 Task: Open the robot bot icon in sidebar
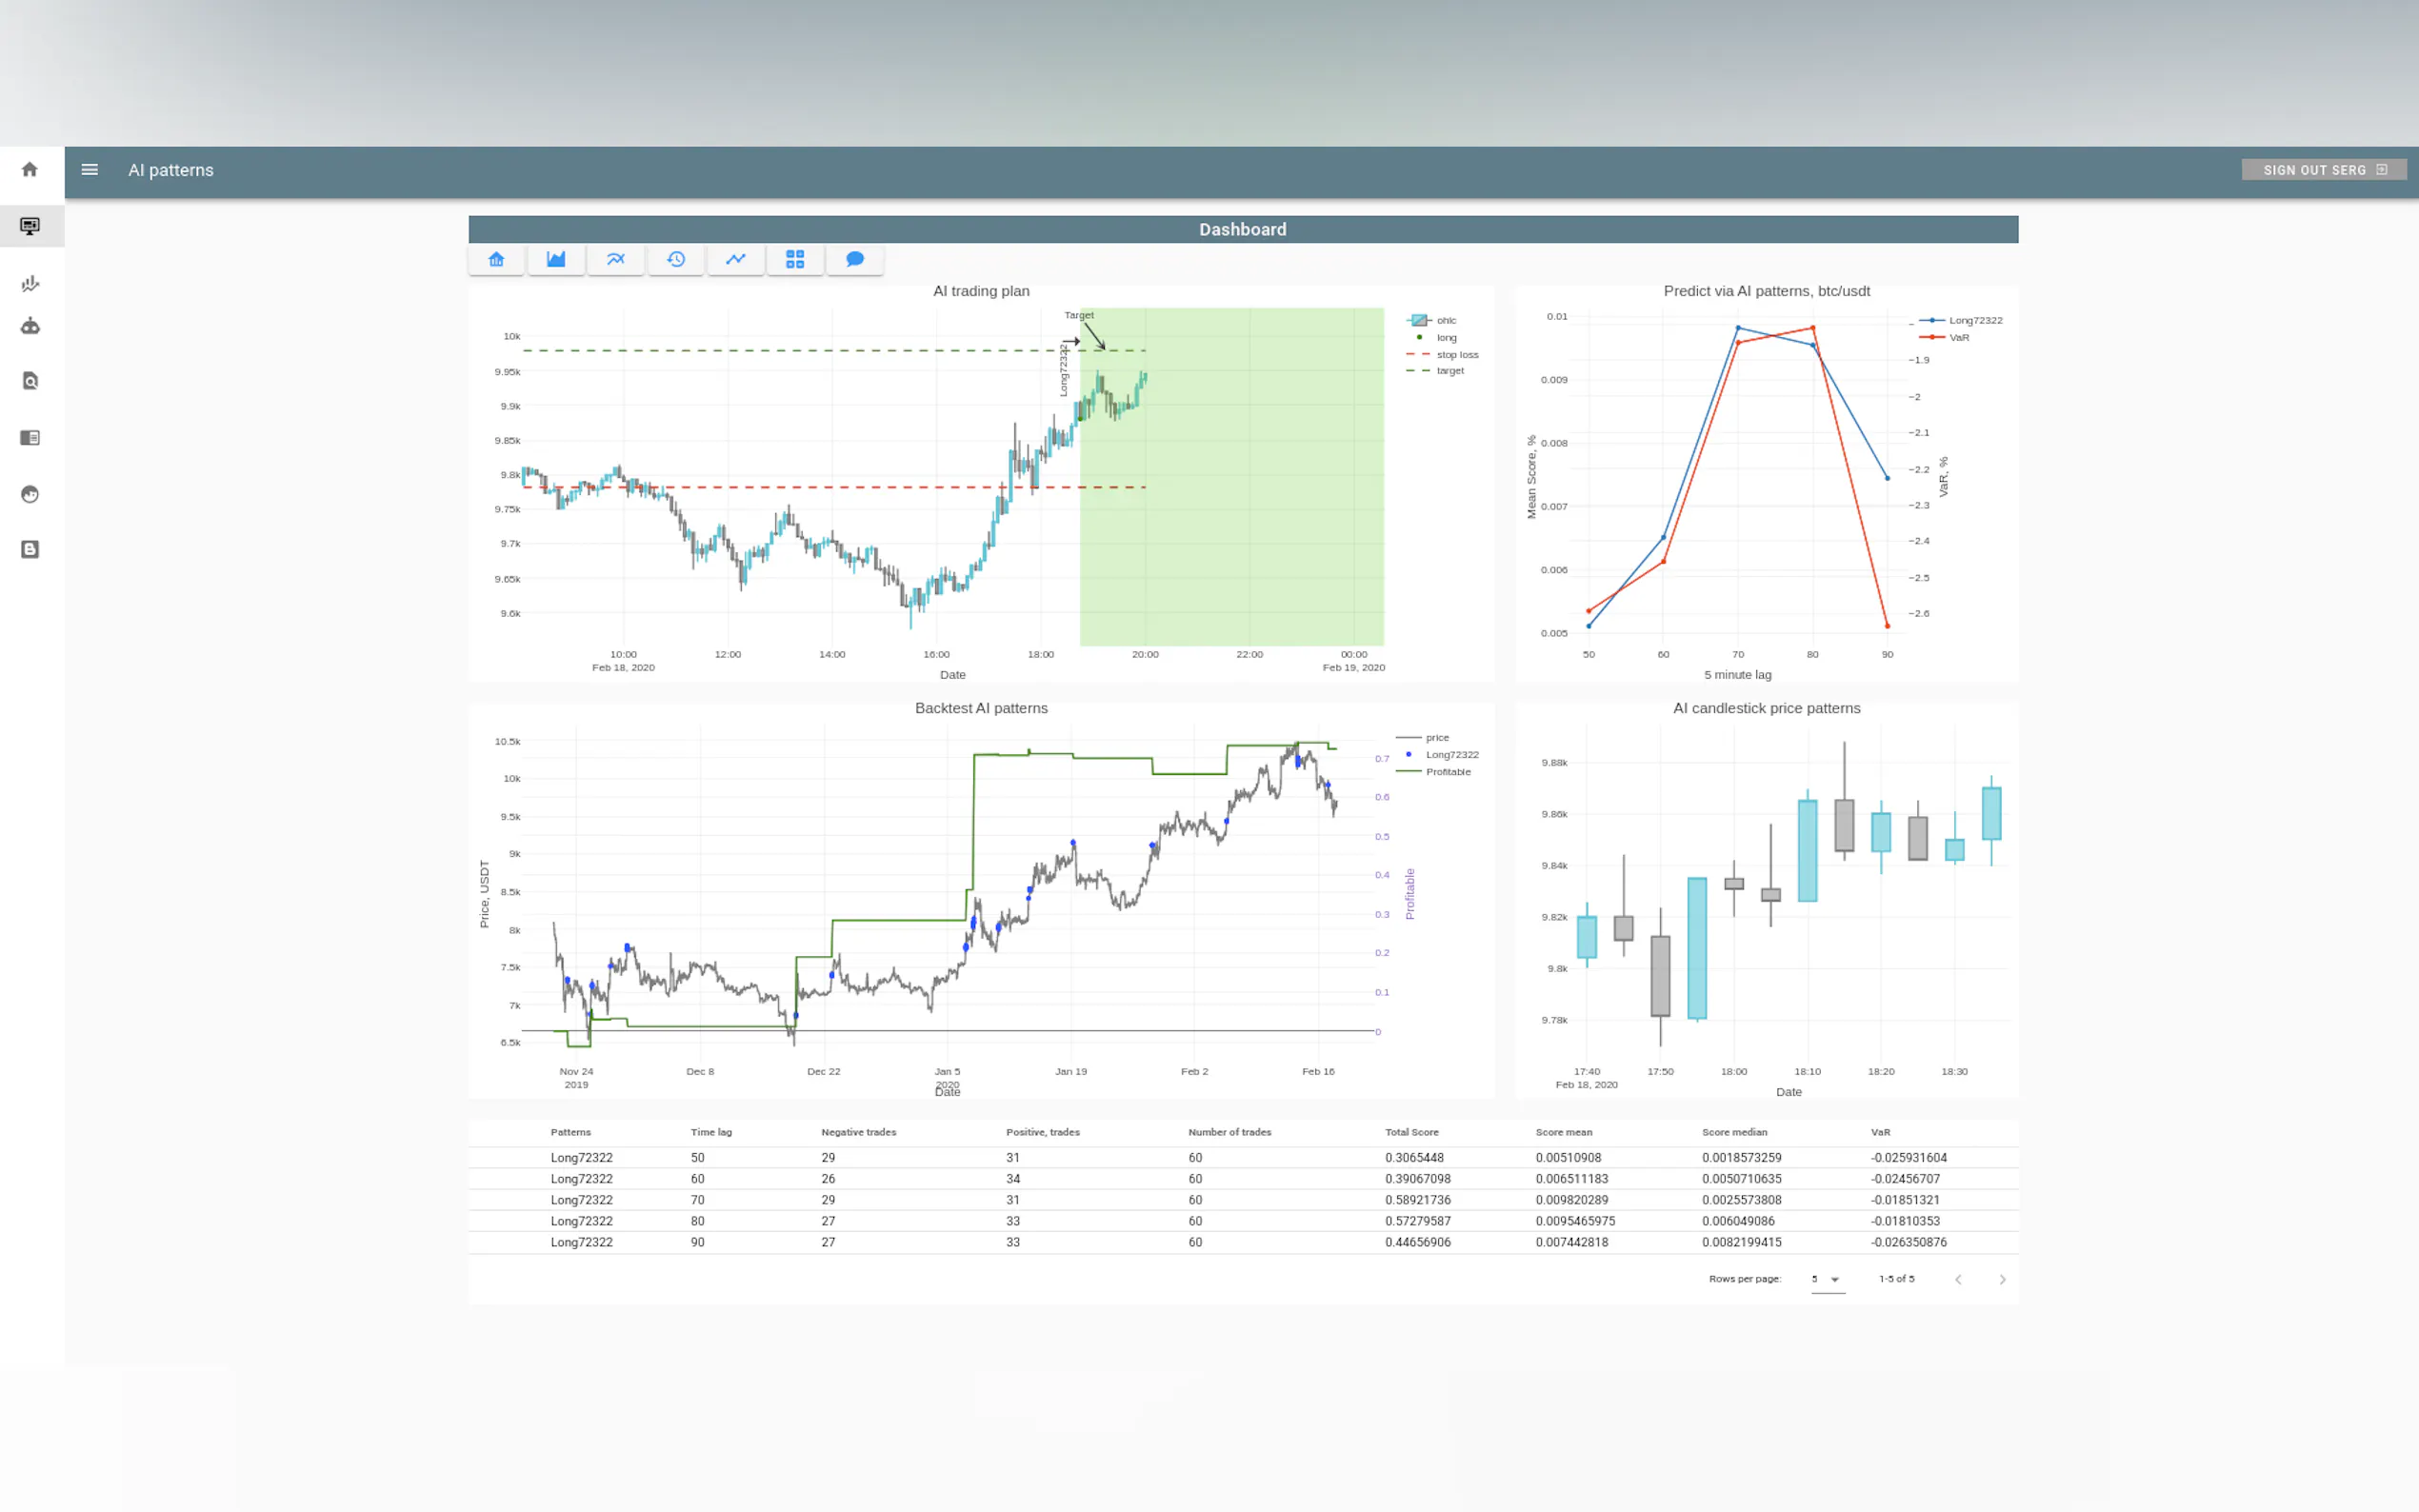30,326
